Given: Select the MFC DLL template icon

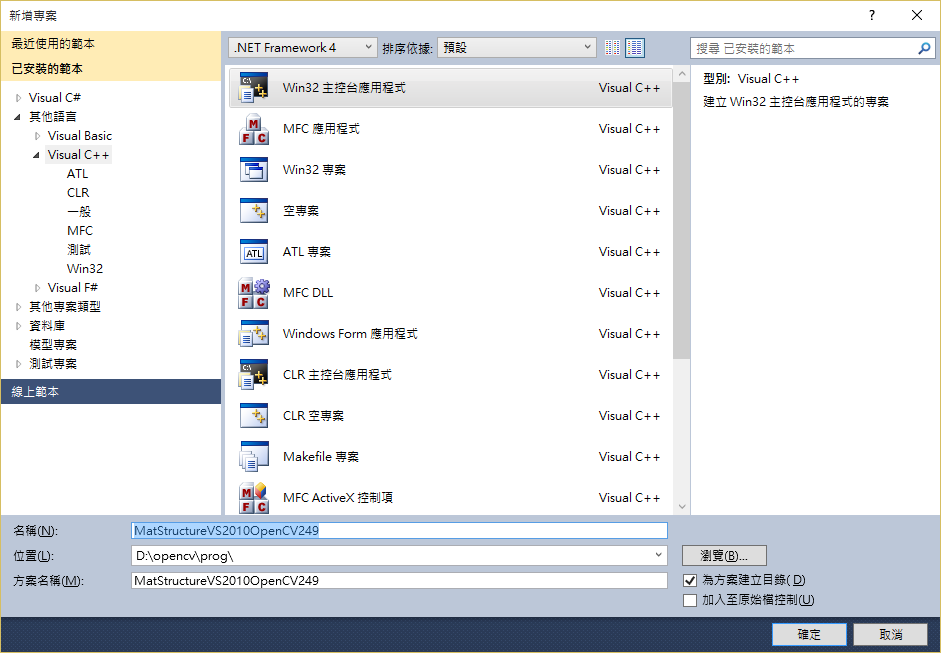Looking at the screenshot, I should 254,293.
